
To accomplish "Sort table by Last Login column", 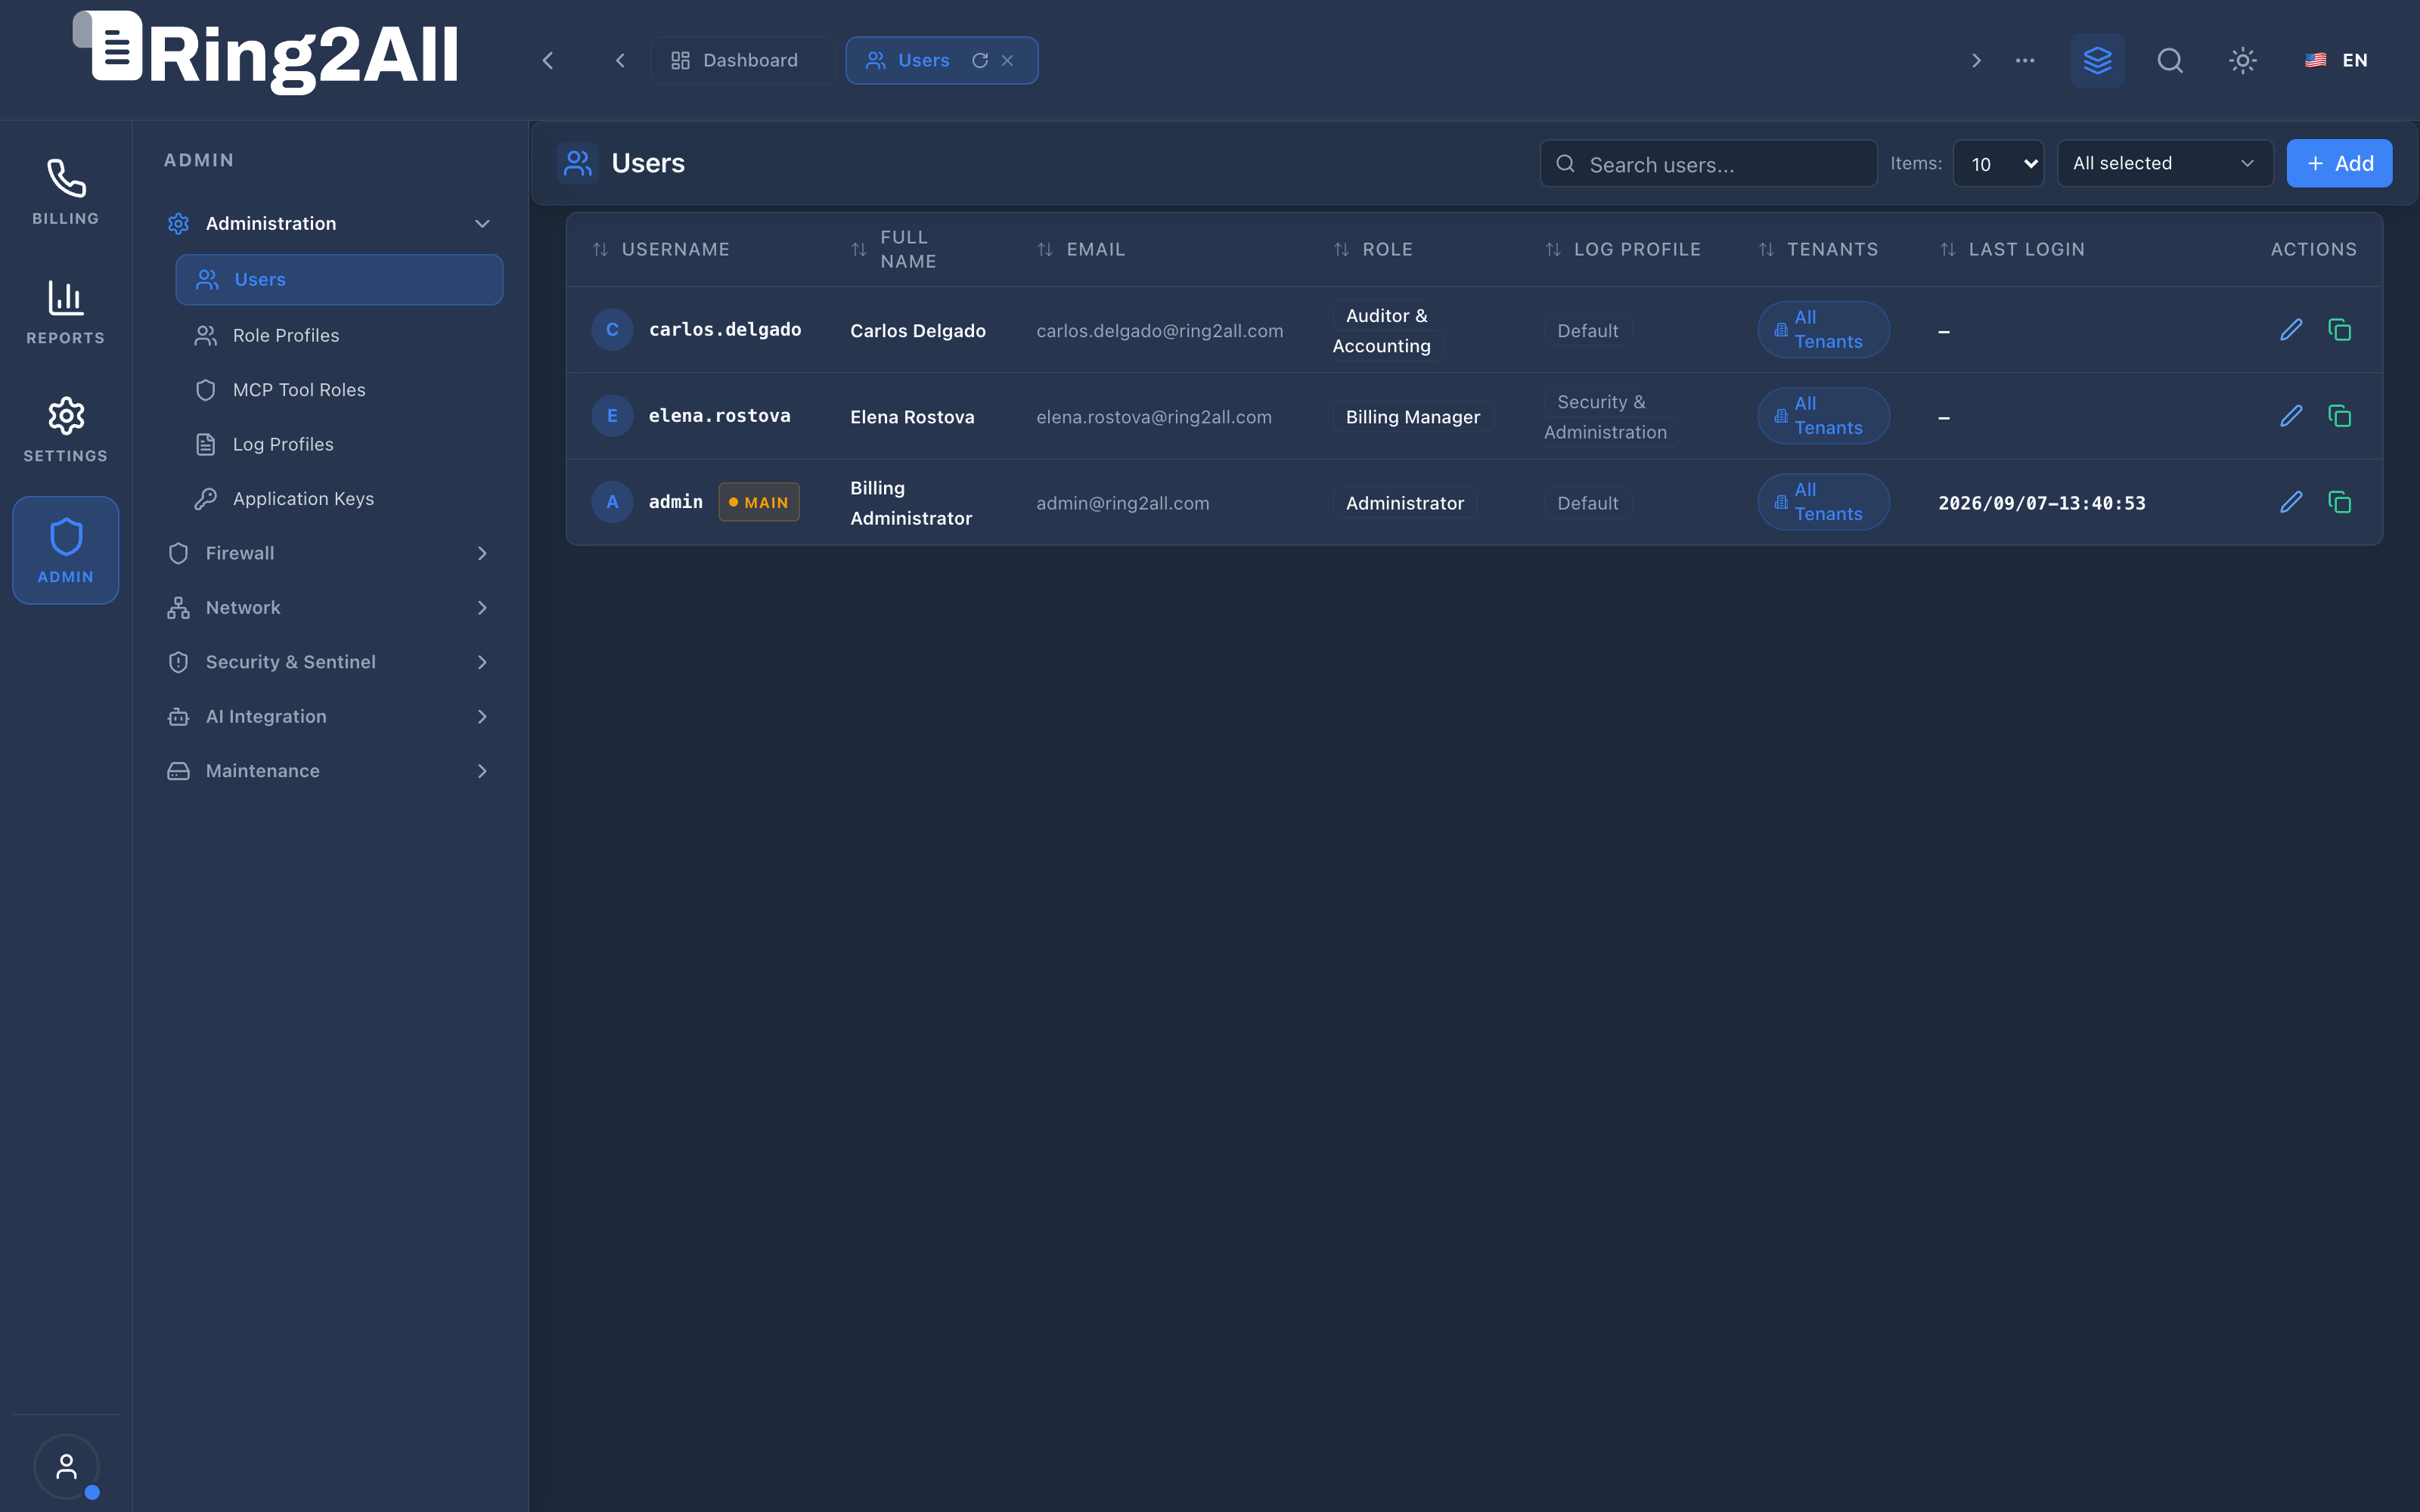I will [x=2012, y=249].
